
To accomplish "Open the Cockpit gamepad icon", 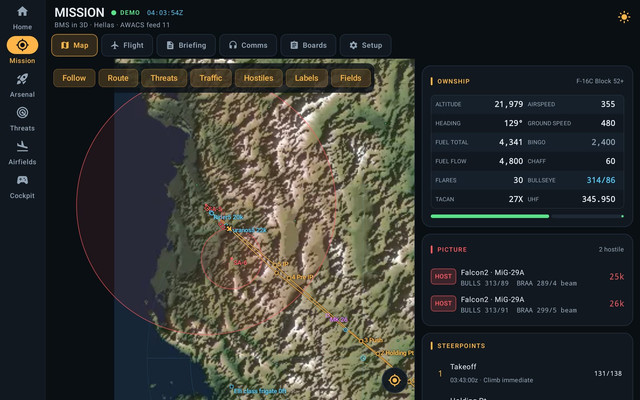I will pos(22,180).
